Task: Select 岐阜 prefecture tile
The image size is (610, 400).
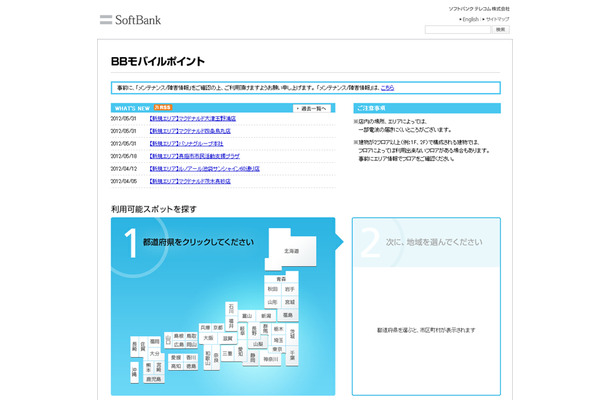Action: pyautogui.click(x=243, y=331)
